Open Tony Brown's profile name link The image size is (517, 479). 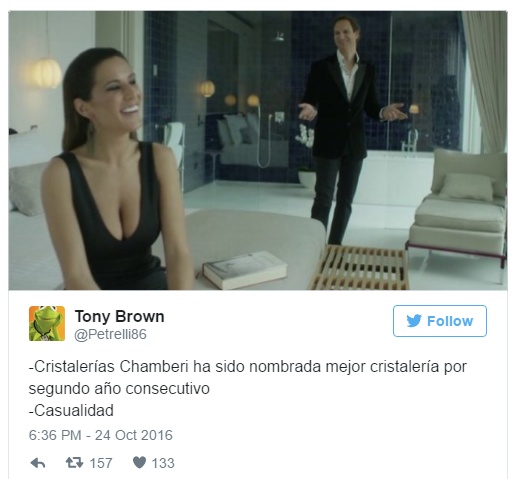pyautogui.click(x=119, y=316)
